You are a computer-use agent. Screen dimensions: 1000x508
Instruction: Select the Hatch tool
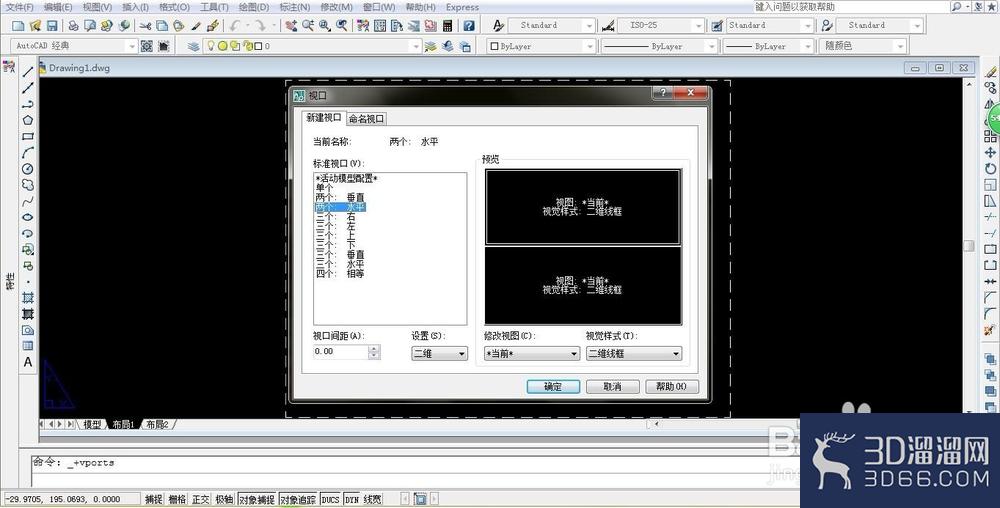click(x=27, y=298)
